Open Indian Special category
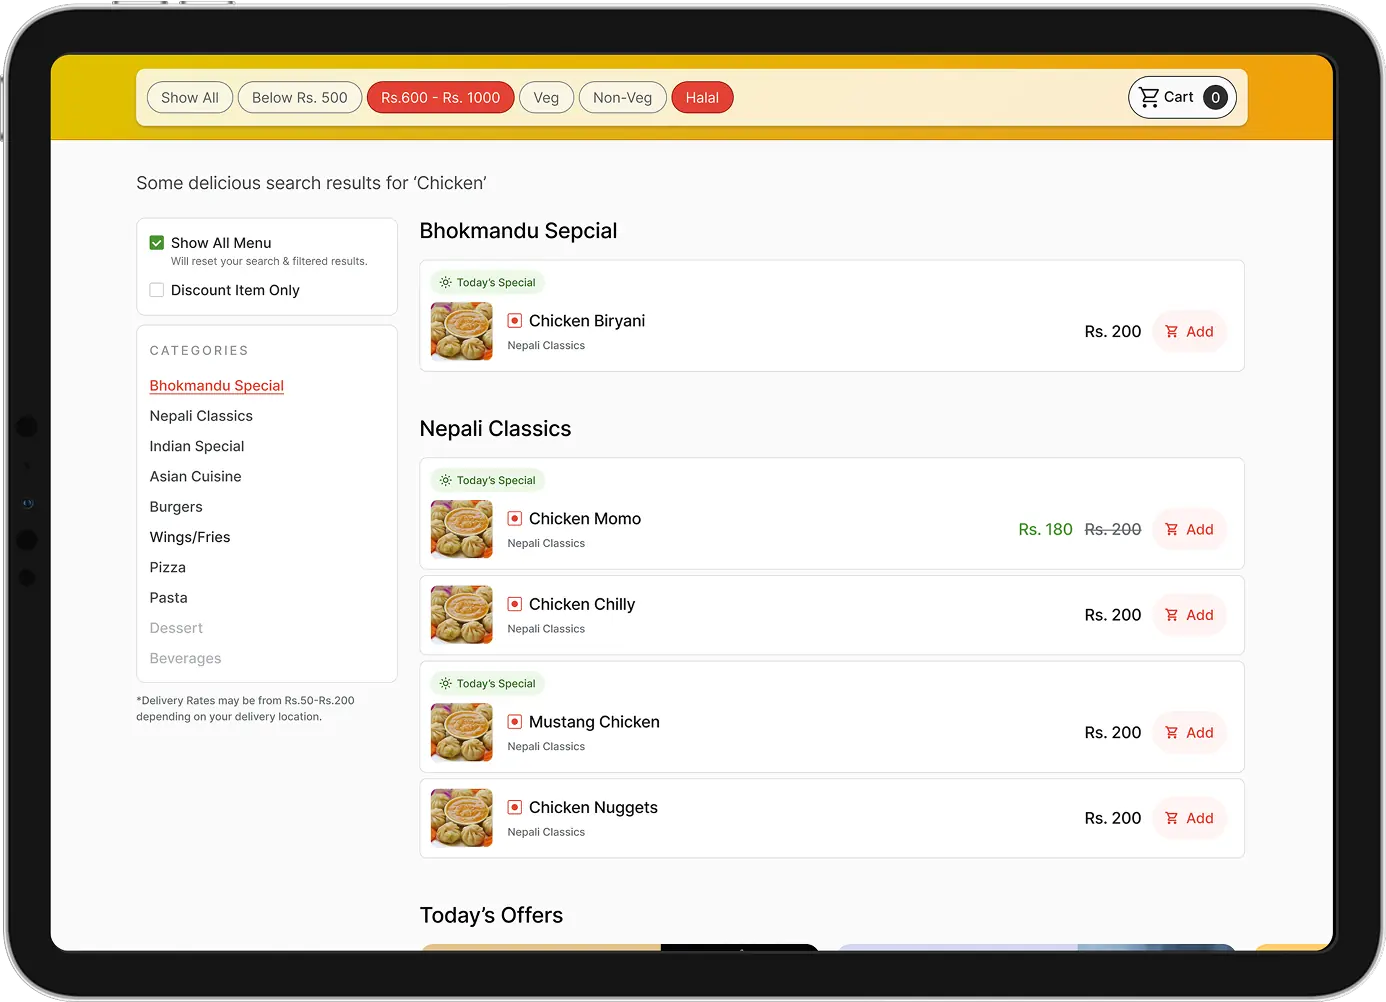This screenshot has width=1386, height=1002. [197, 446]
